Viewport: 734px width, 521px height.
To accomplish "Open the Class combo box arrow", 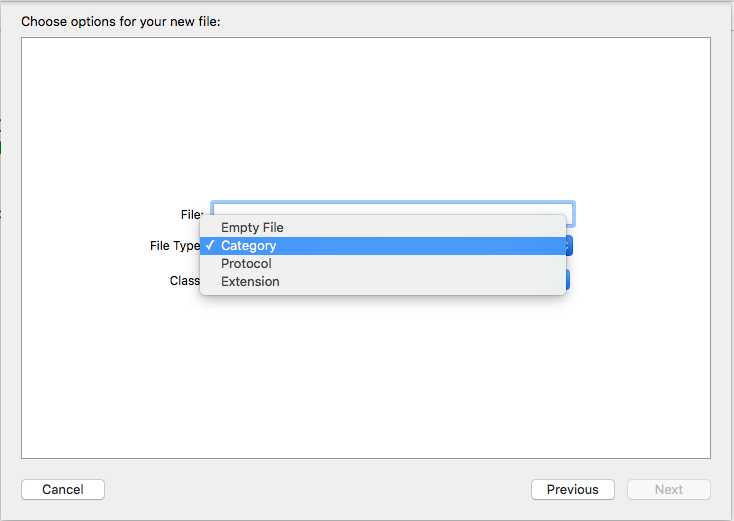I will (x=568, y=280).
